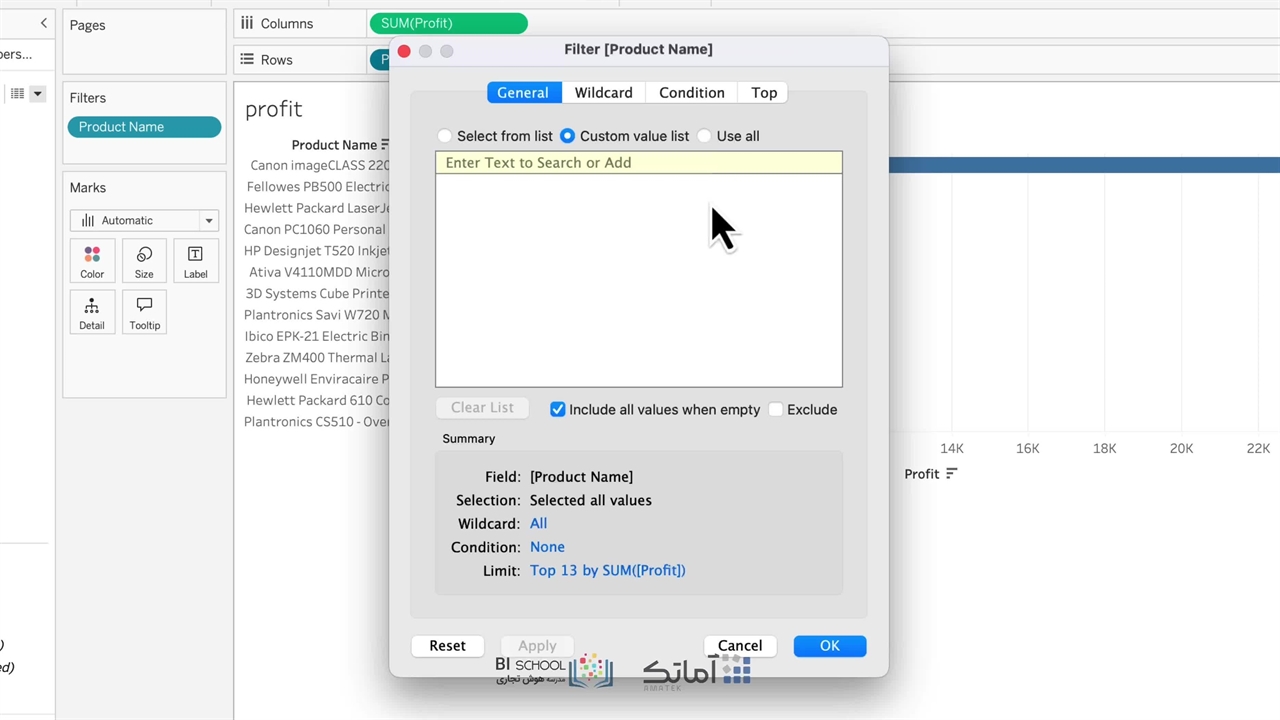Click the 'Enter Text to Search or Add' field
The width and height of the screenshot is (1280, 720).
[638, 163]
